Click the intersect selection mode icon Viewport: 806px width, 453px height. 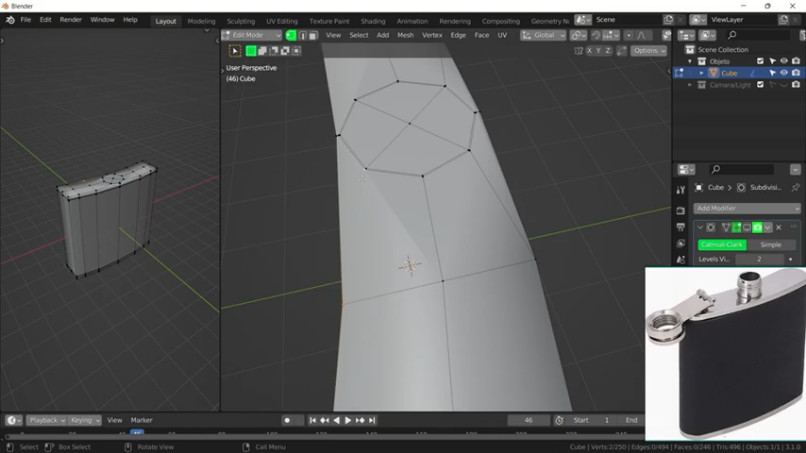coord(296,50)
